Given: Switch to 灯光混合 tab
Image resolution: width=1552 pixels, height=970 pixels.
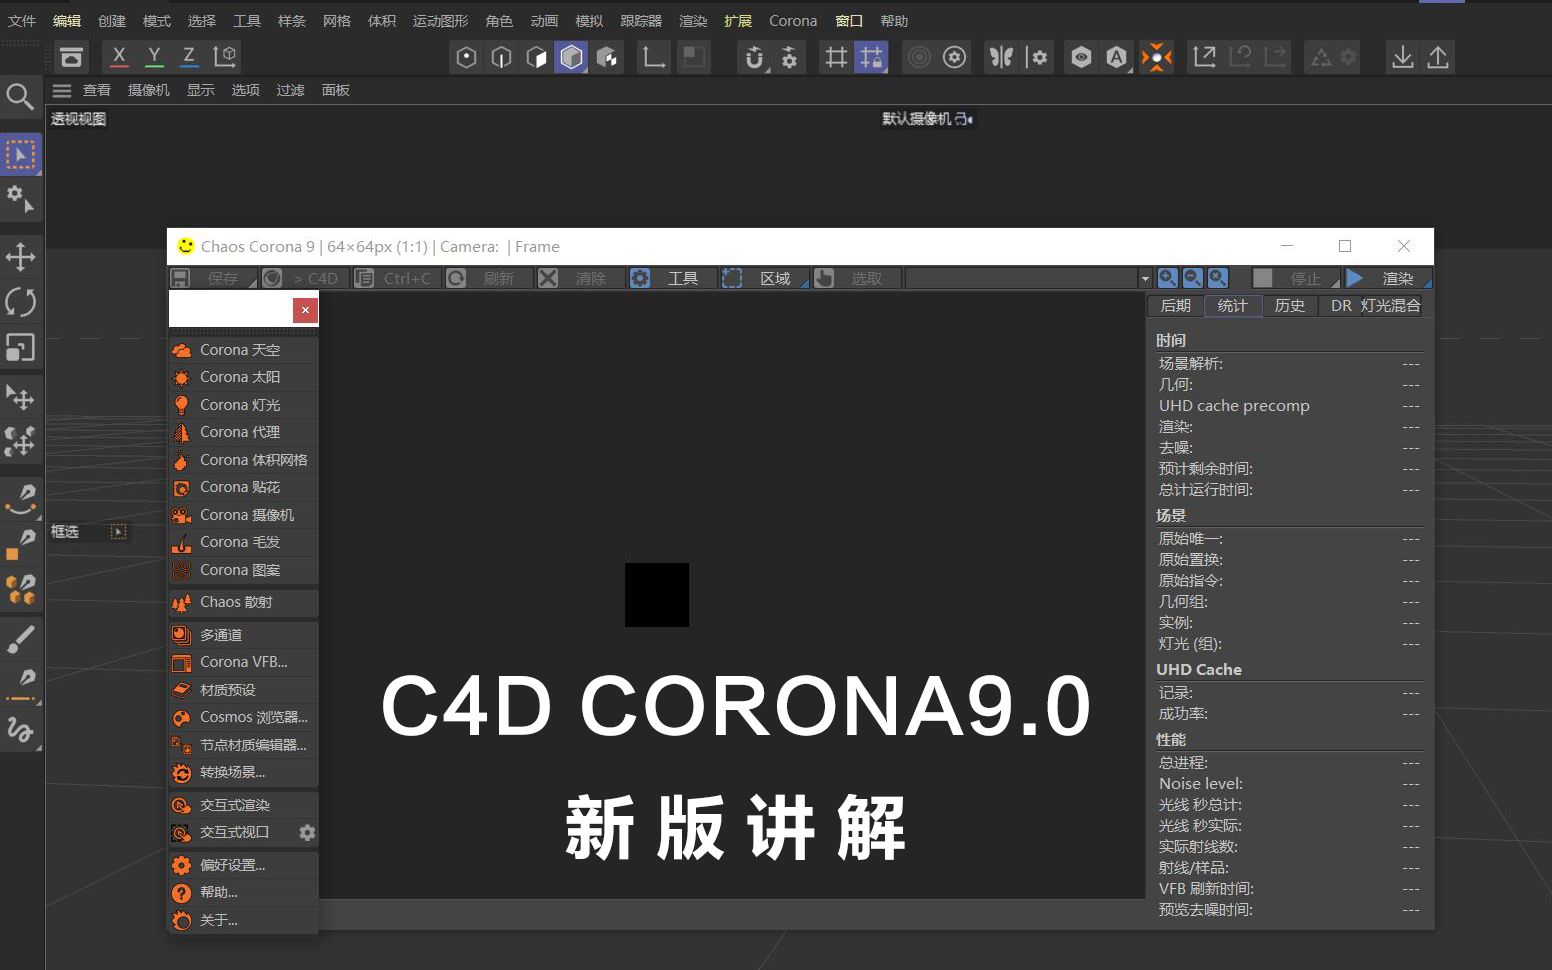Looking at the screenshot, I should pos(1391,306).
